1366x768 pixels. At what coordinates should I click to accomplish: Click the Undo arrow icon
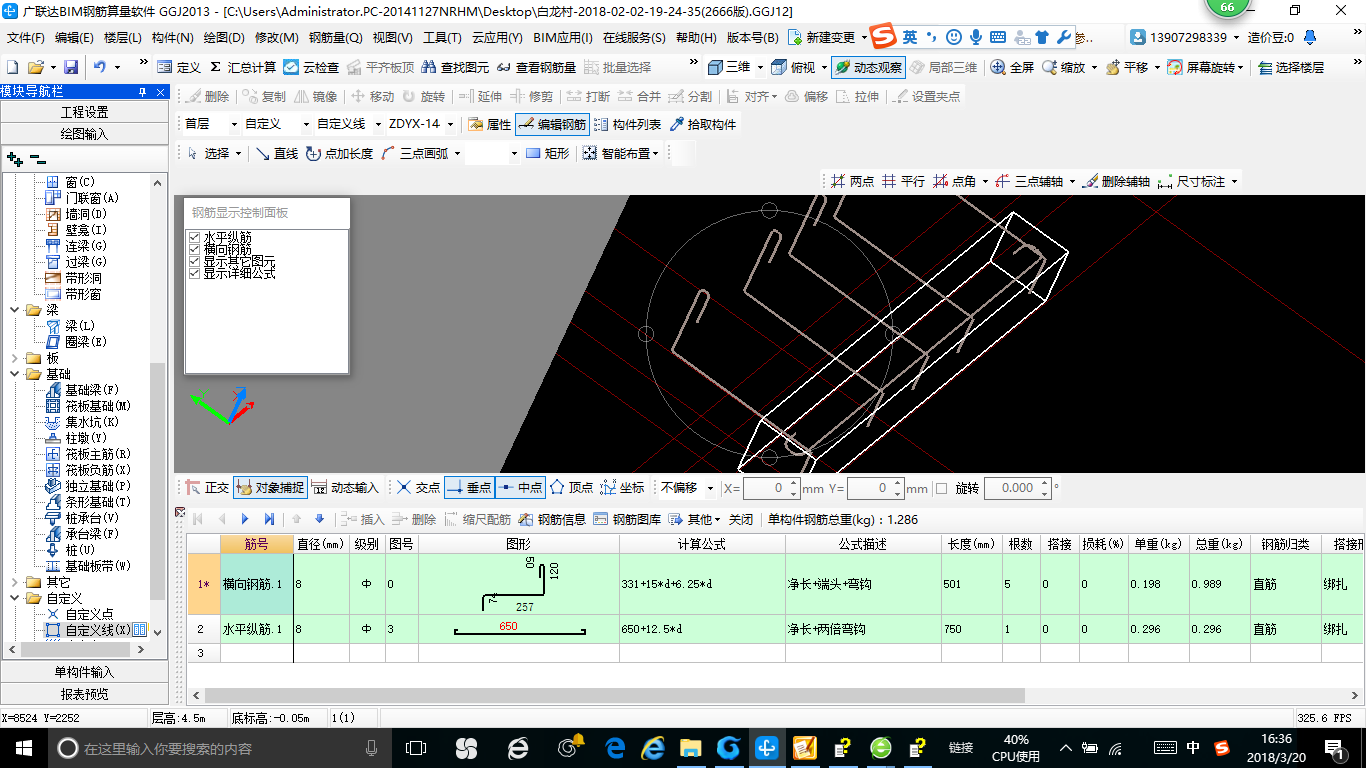[100, 67]
